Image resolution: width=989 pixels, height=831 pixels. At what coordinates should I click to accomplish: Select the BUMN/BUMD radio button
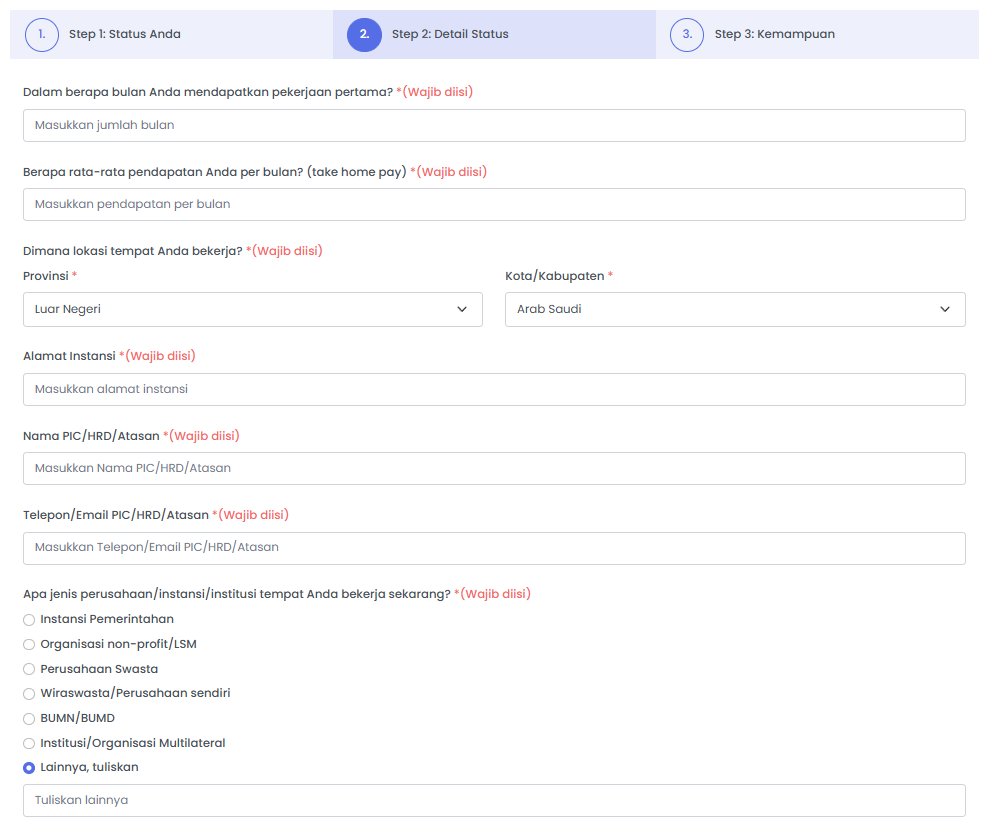pos(29,719)
